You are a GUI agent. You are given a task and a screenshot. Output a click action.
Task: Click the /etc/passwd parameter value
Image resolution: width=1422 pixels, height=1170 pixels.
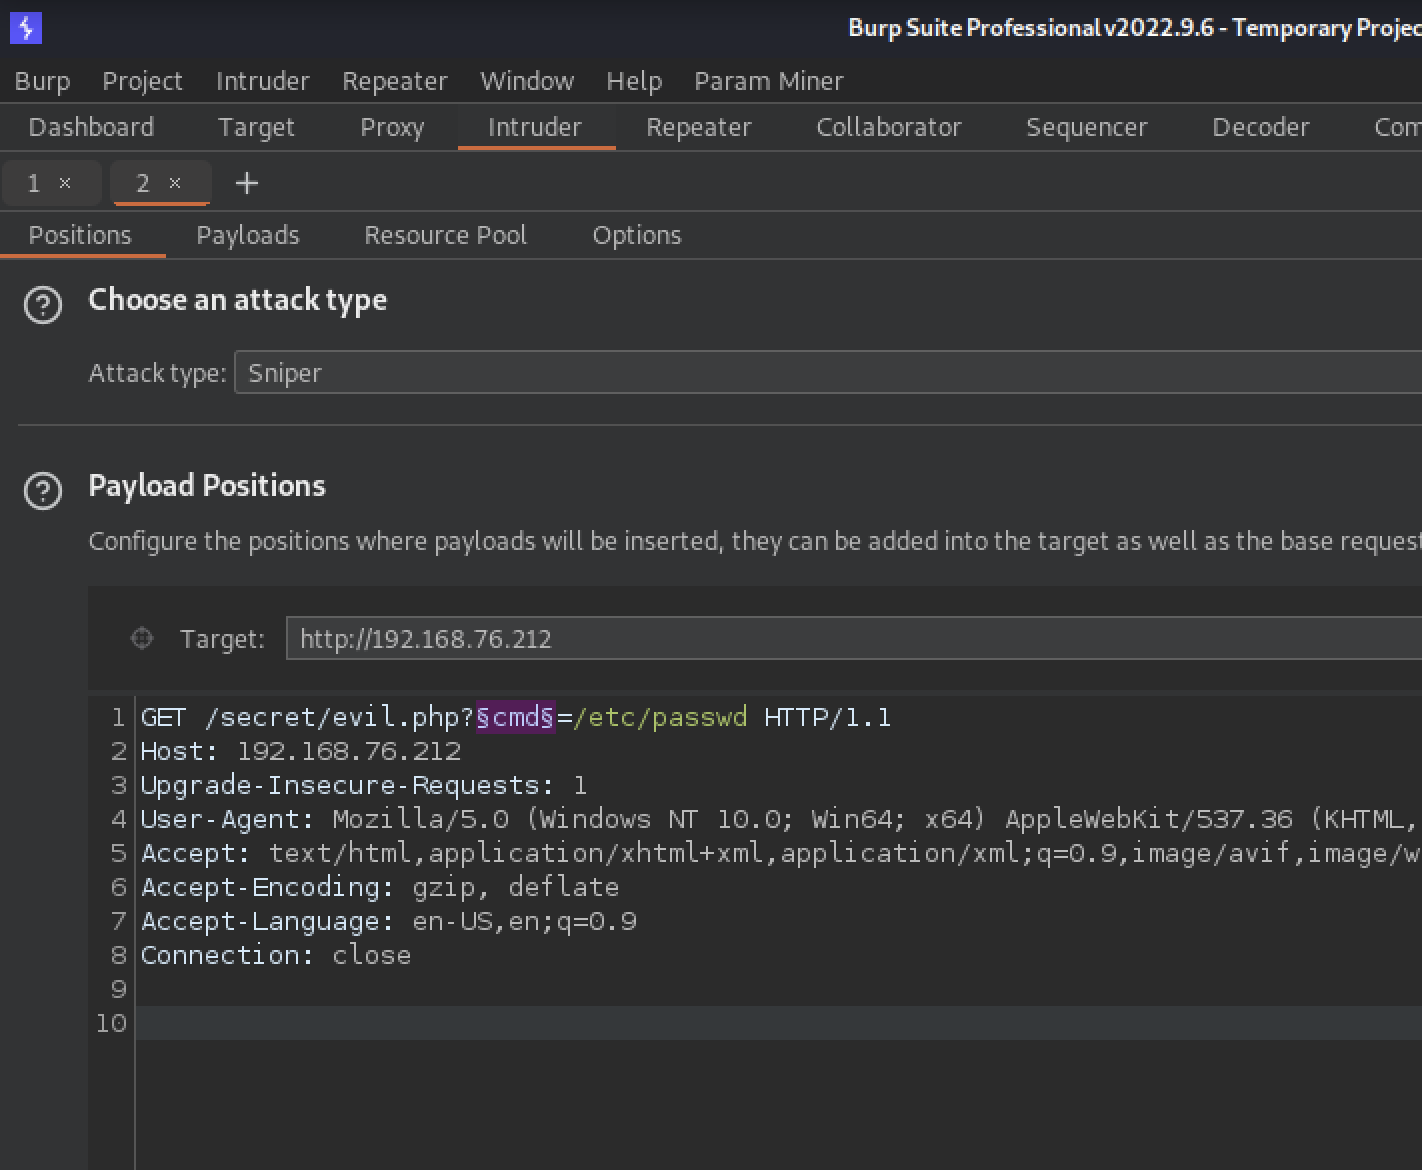click(x=660, y=718)
